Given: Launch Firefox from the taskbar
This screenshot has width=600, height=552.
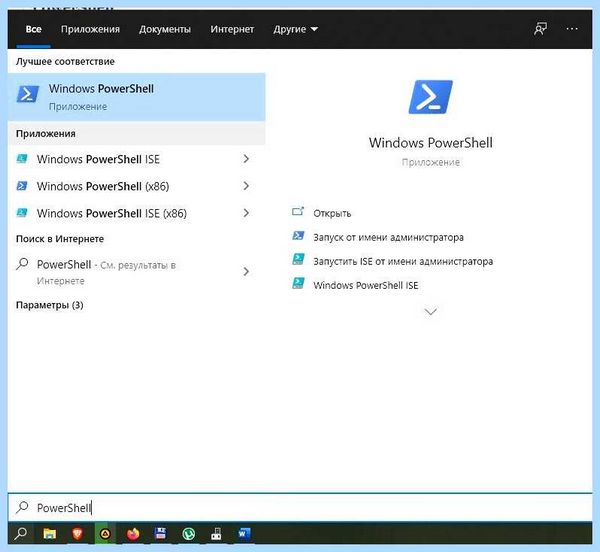Looking at the screenshot, I should [x=133, y=533].
